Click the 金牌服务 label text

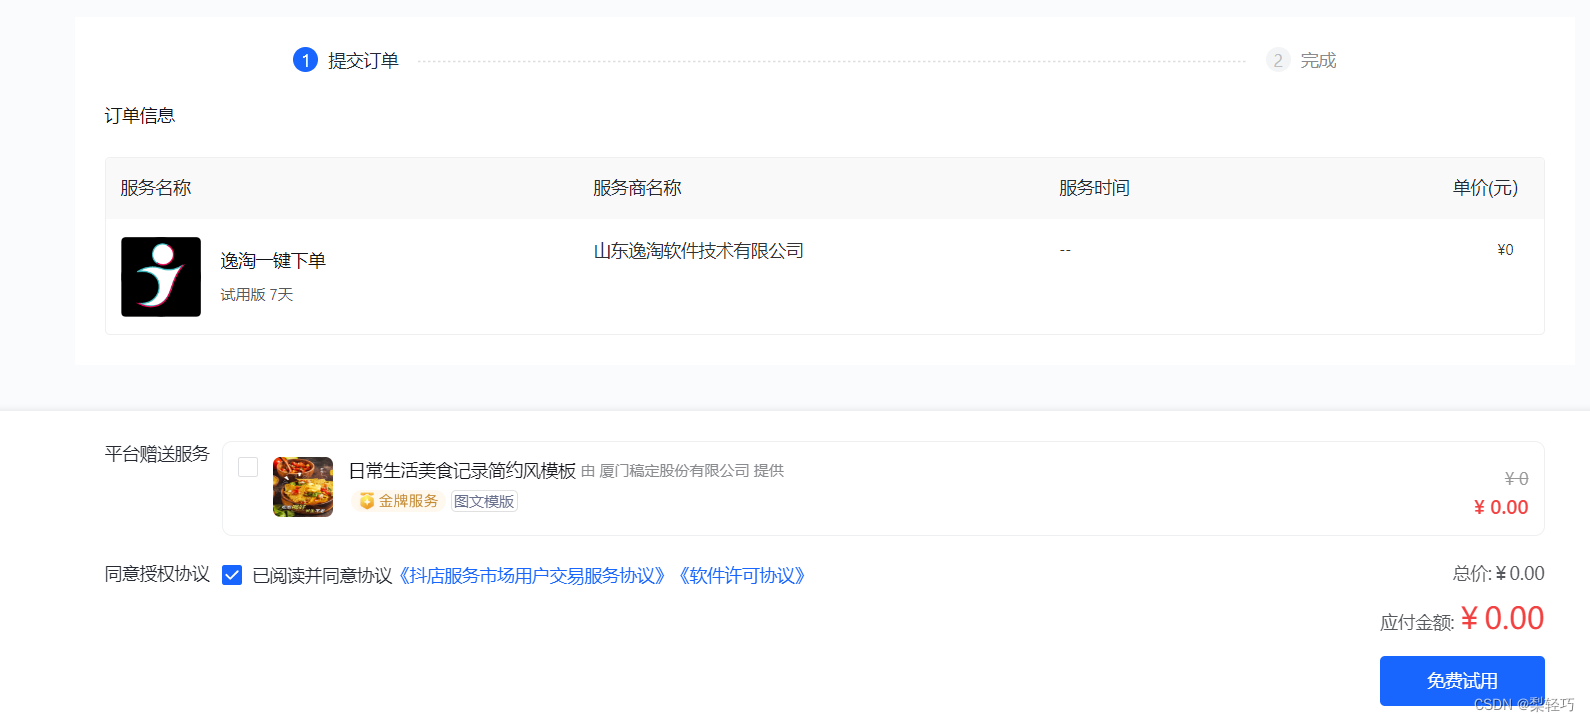tap(408, 501)
